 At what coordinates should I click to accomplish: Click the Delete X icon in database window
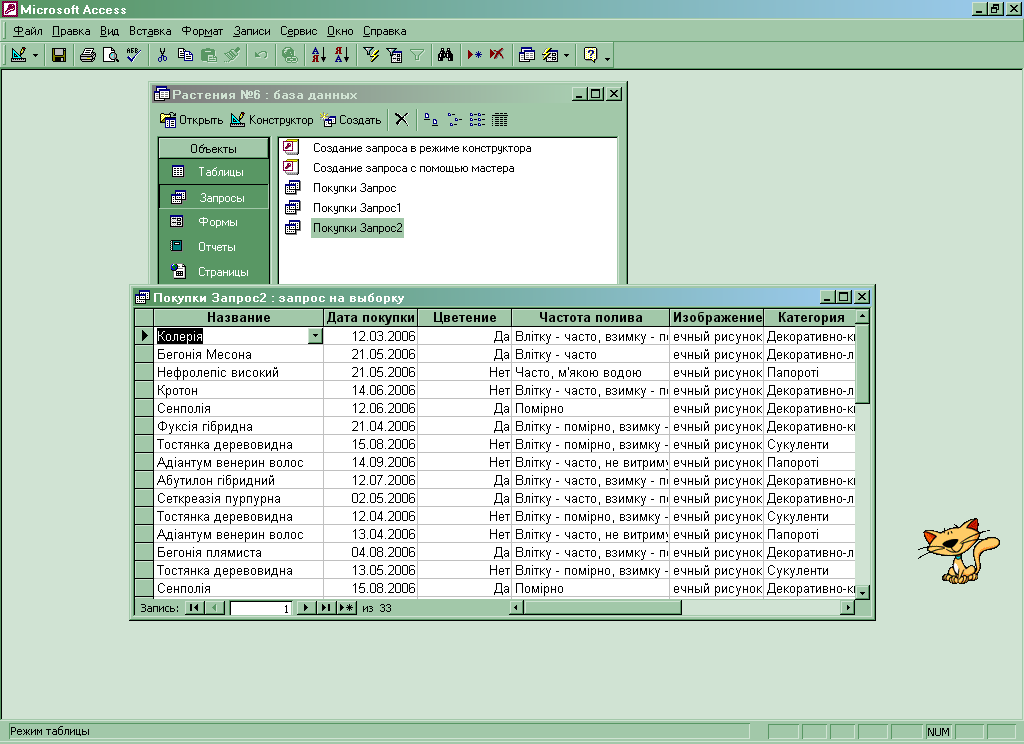(x=402, y=119)
